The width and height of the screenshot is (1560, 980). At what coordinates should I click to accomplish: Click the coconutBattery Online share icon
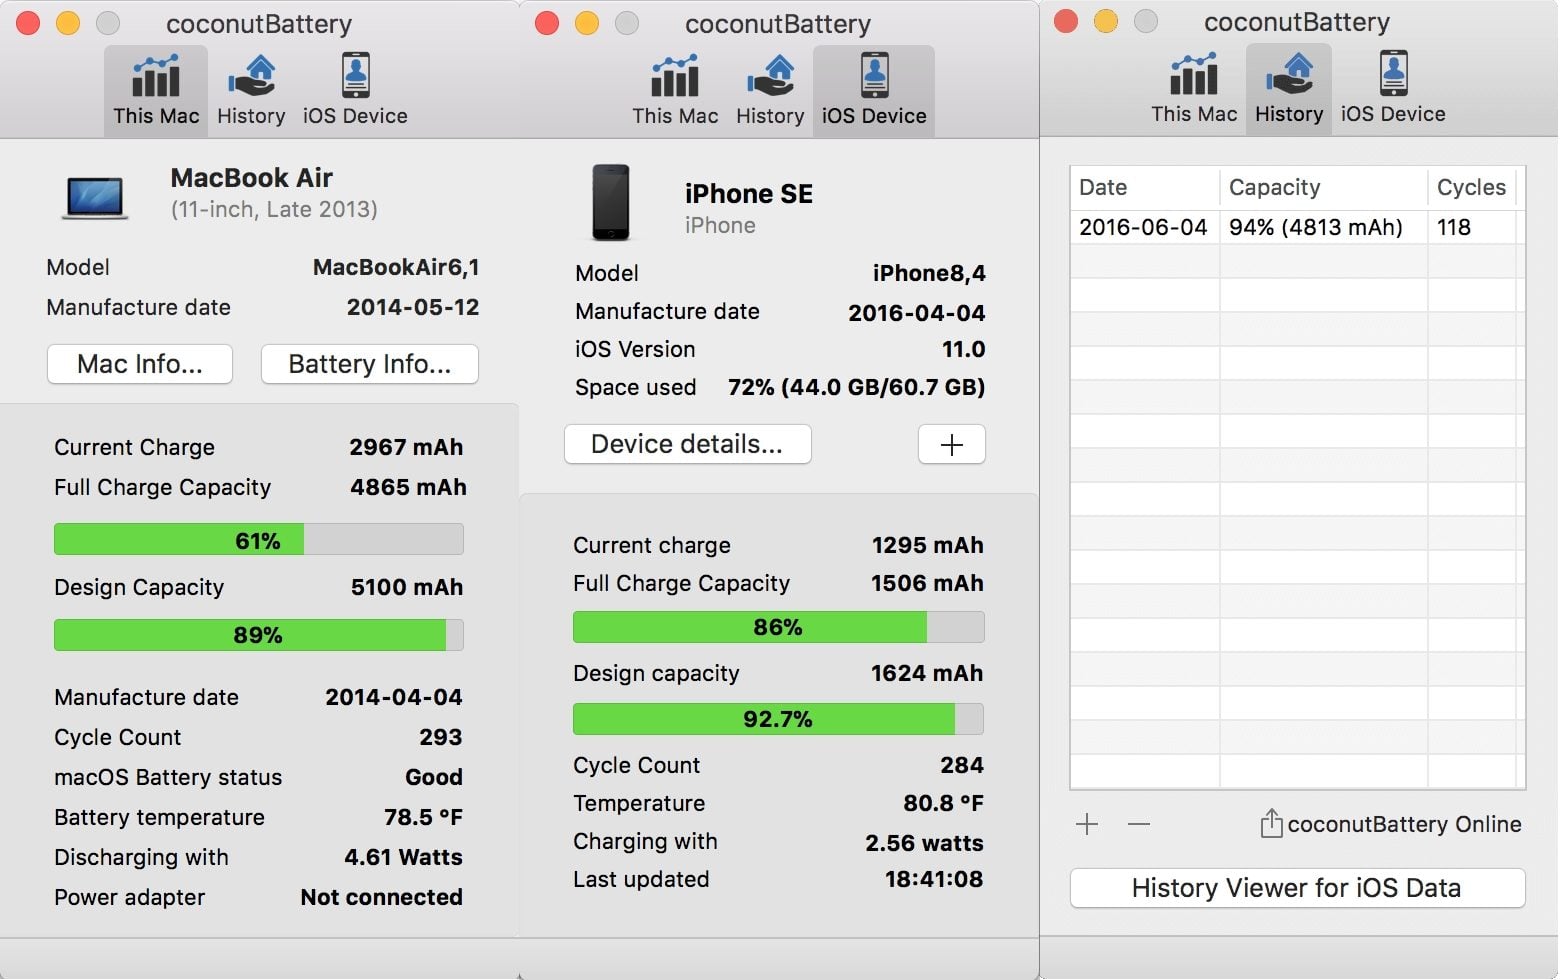[1271, 823]
